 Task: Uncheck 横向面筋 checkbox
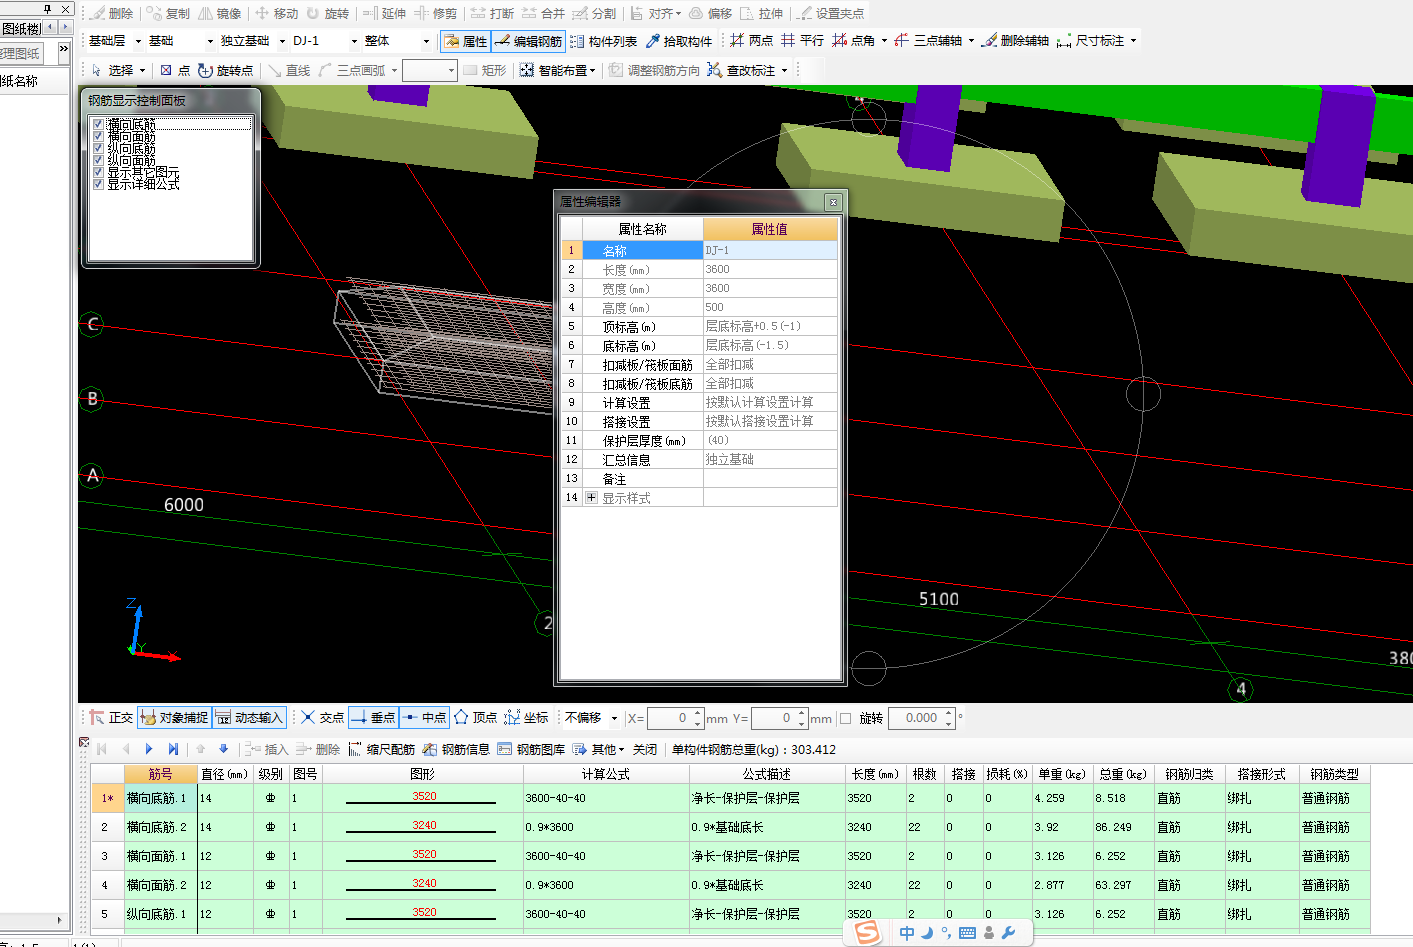coord(98,136)
